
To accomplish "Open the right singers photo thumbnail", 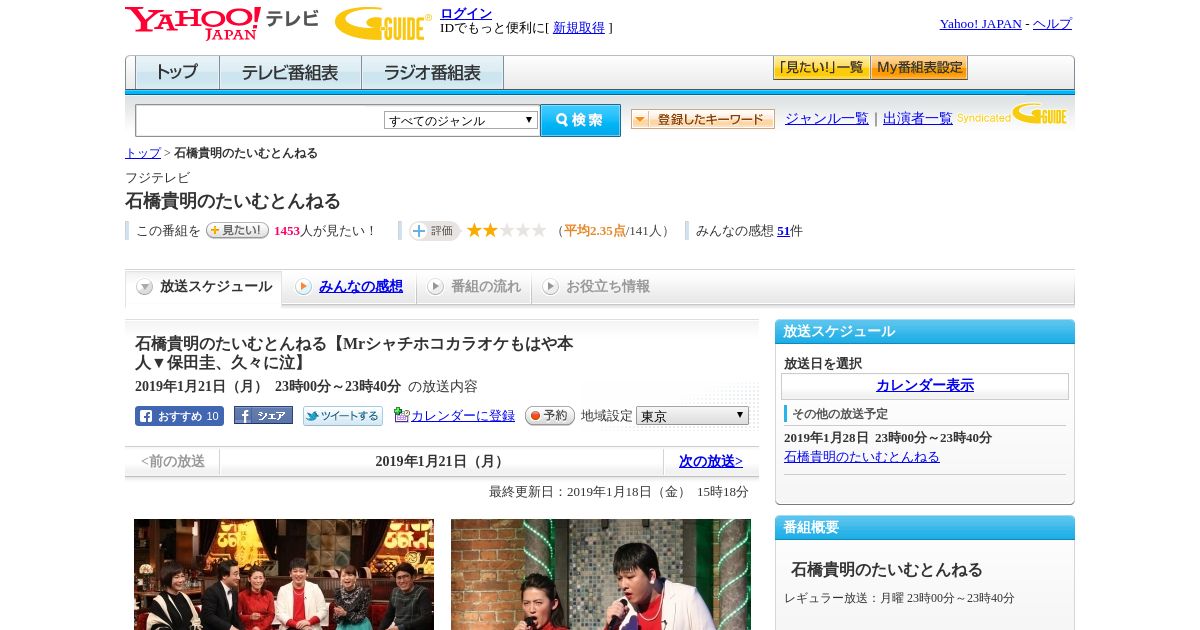I will coord(601,574).
